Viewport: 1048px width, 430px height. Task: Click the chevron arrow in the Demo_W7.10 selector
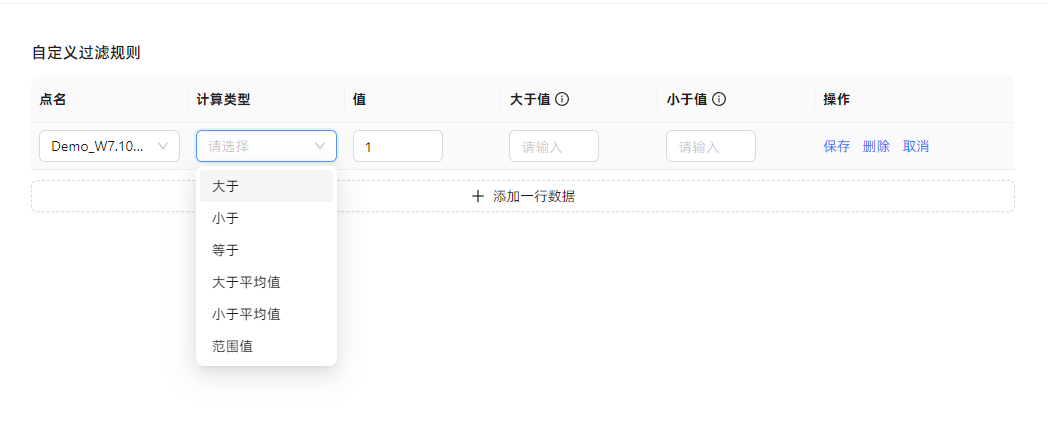pyautogui.click(x=164, y=146)
